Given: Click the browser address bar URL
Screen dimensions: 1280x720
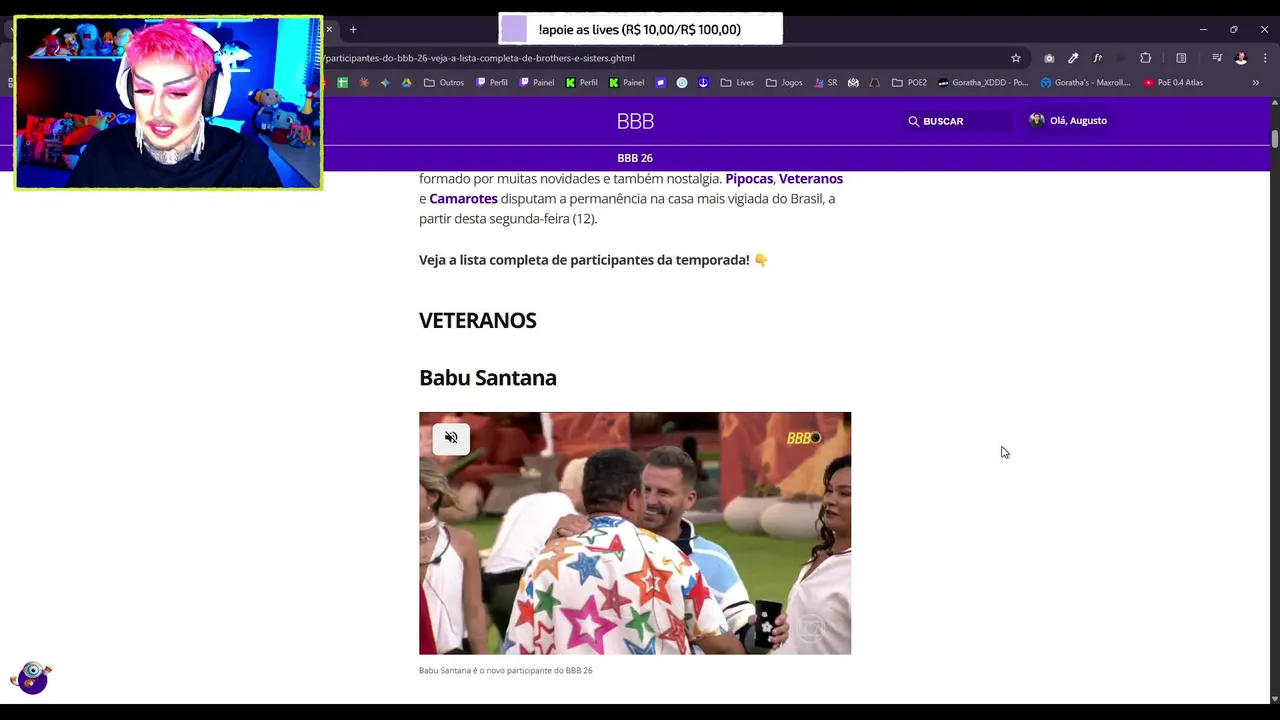Looking at the screenshot, I should tap(480, 58).
